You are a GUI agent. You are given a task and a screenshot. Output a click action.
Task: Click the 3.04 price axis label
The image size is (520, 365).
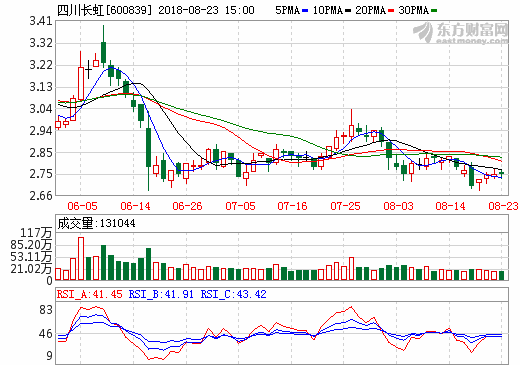pyautogui.click(x=41, y=108)
